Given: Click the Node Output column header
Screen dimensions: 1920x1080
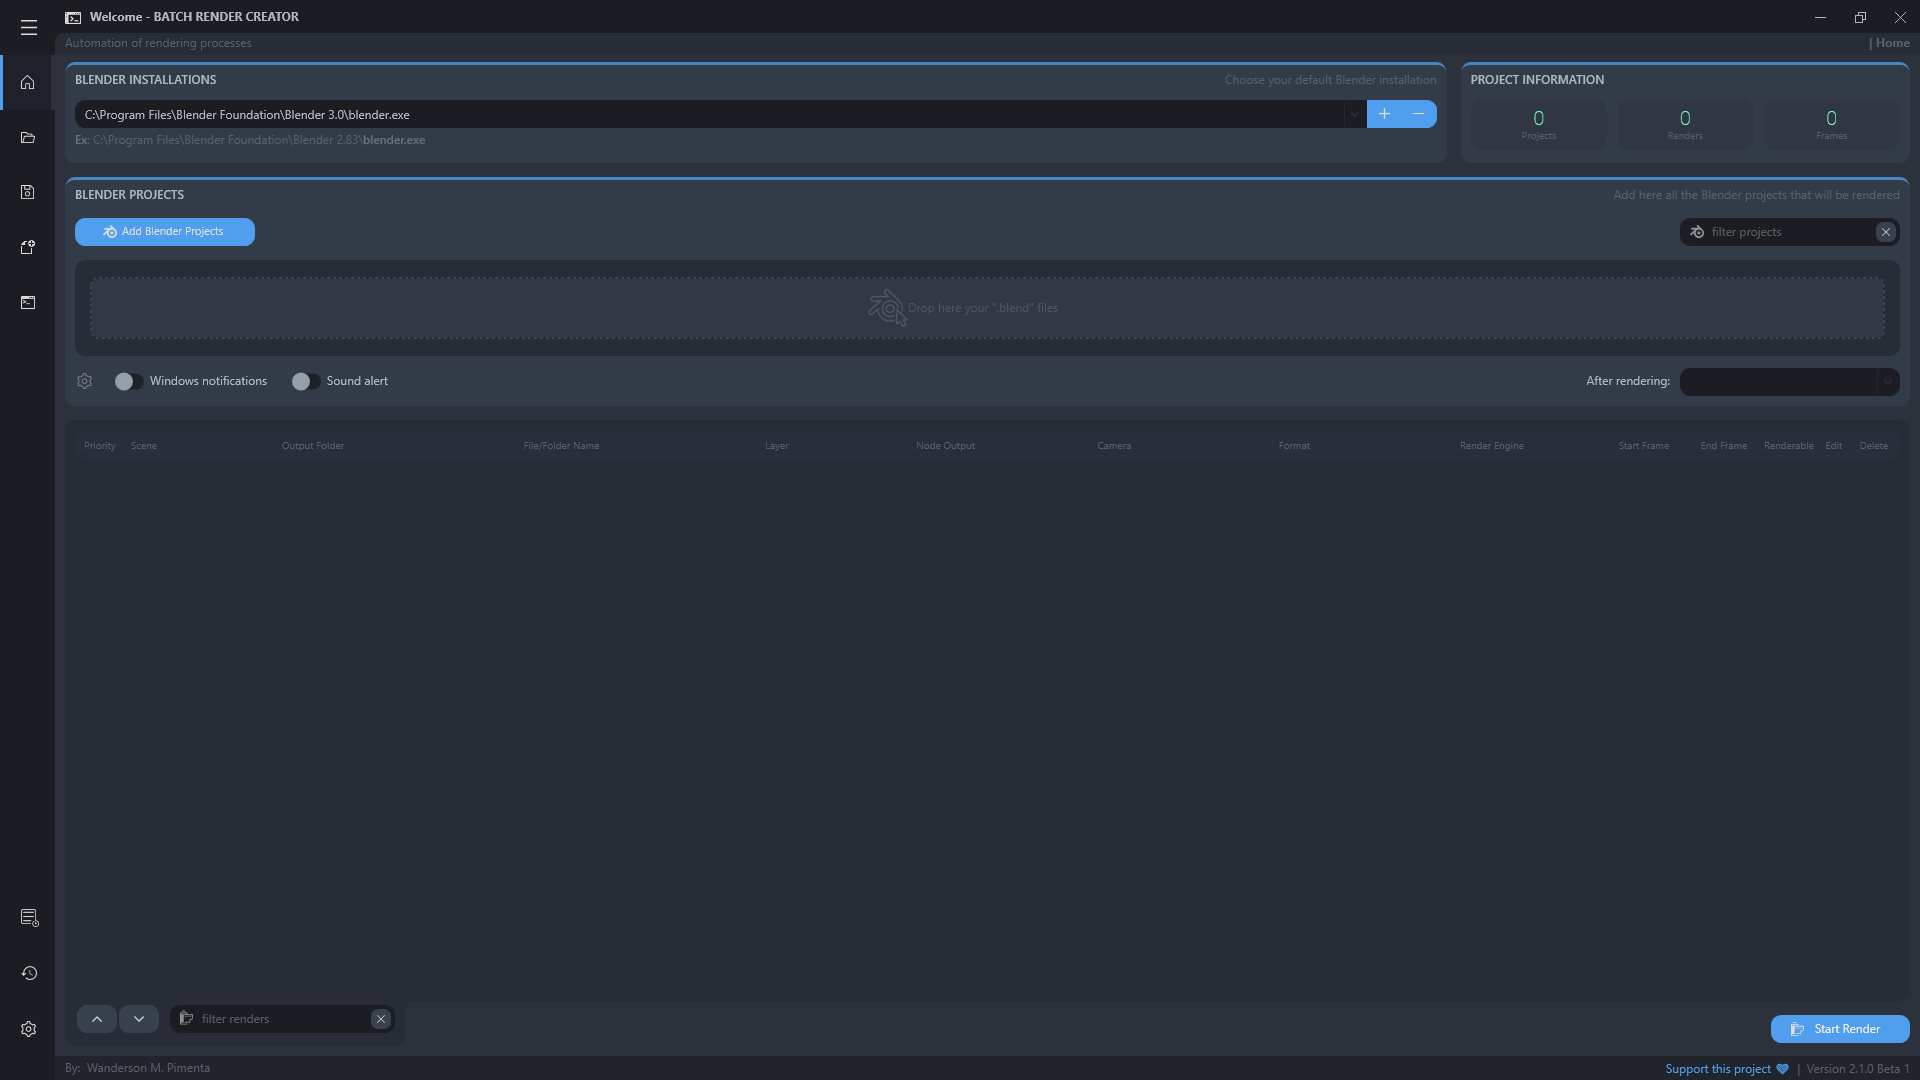Looking at the screenshot, I should coord(945,446).
